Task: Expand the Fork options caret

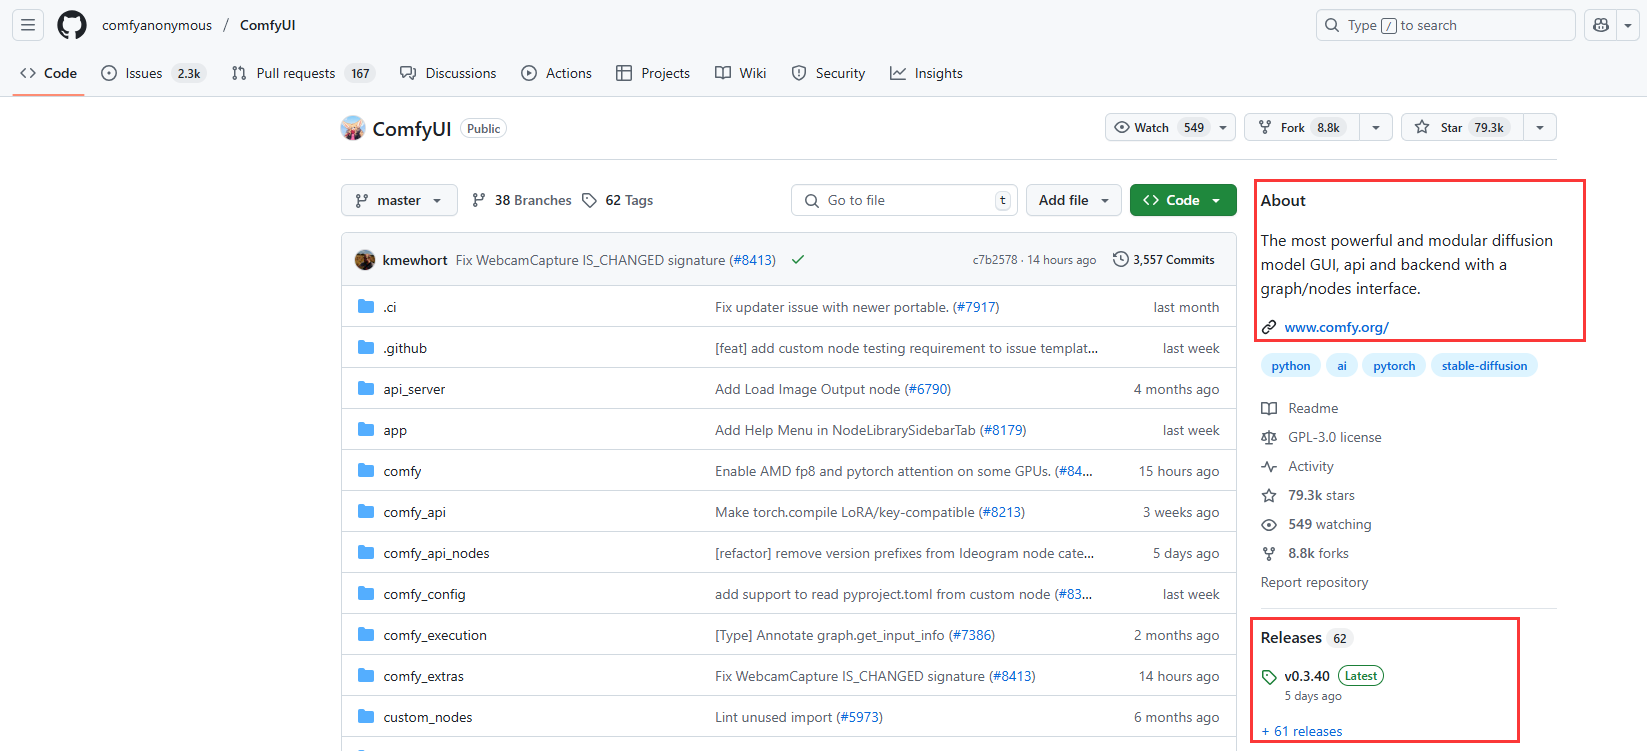Action: [1376, 127]
